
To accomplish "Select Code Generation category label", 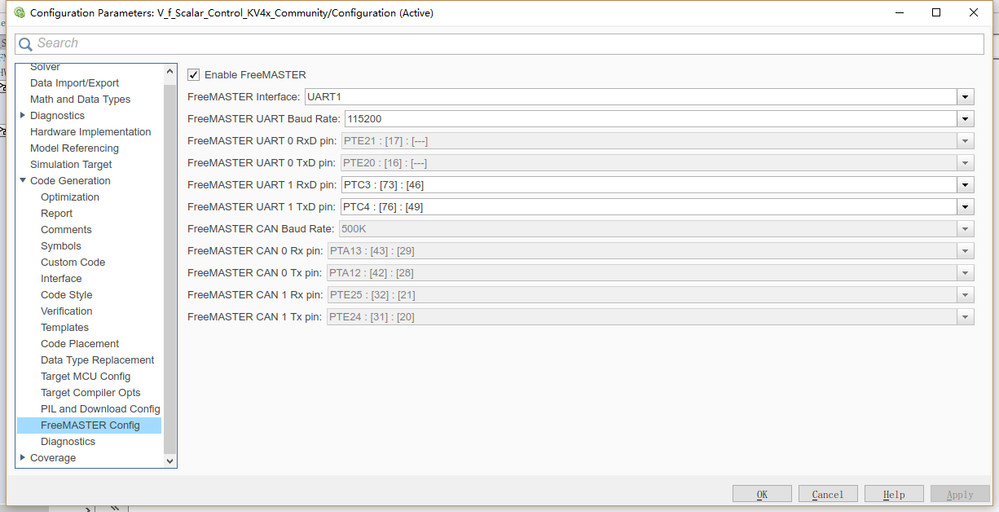I will tap(70, 181).
